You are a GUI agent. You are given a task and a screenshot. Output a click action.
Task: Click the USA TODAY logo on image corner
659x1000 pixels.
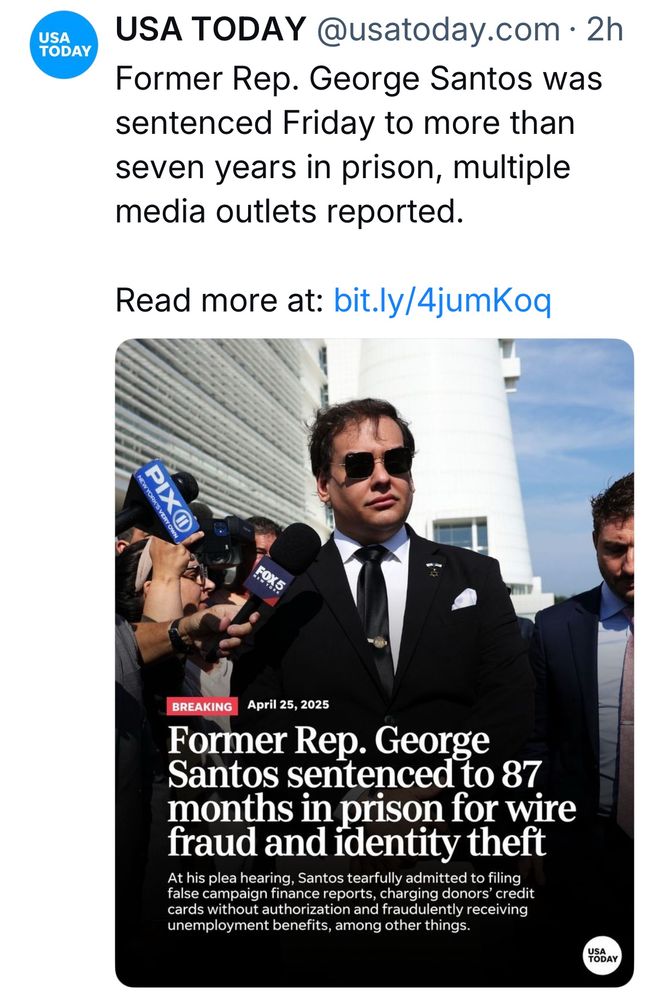600,954
